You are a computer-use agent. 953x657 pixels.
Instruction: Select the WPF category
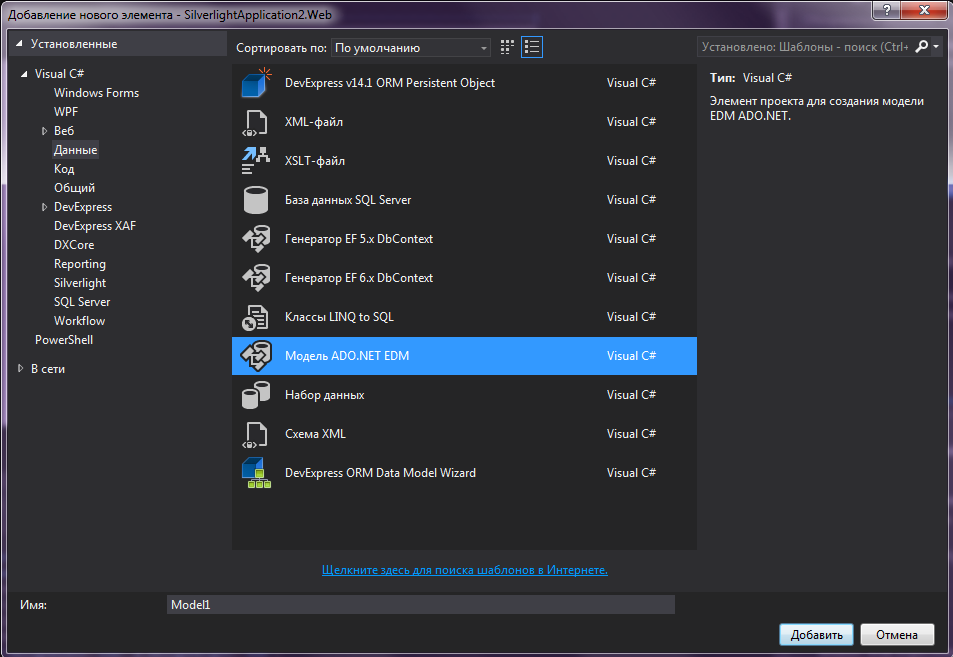coord(66,112)
